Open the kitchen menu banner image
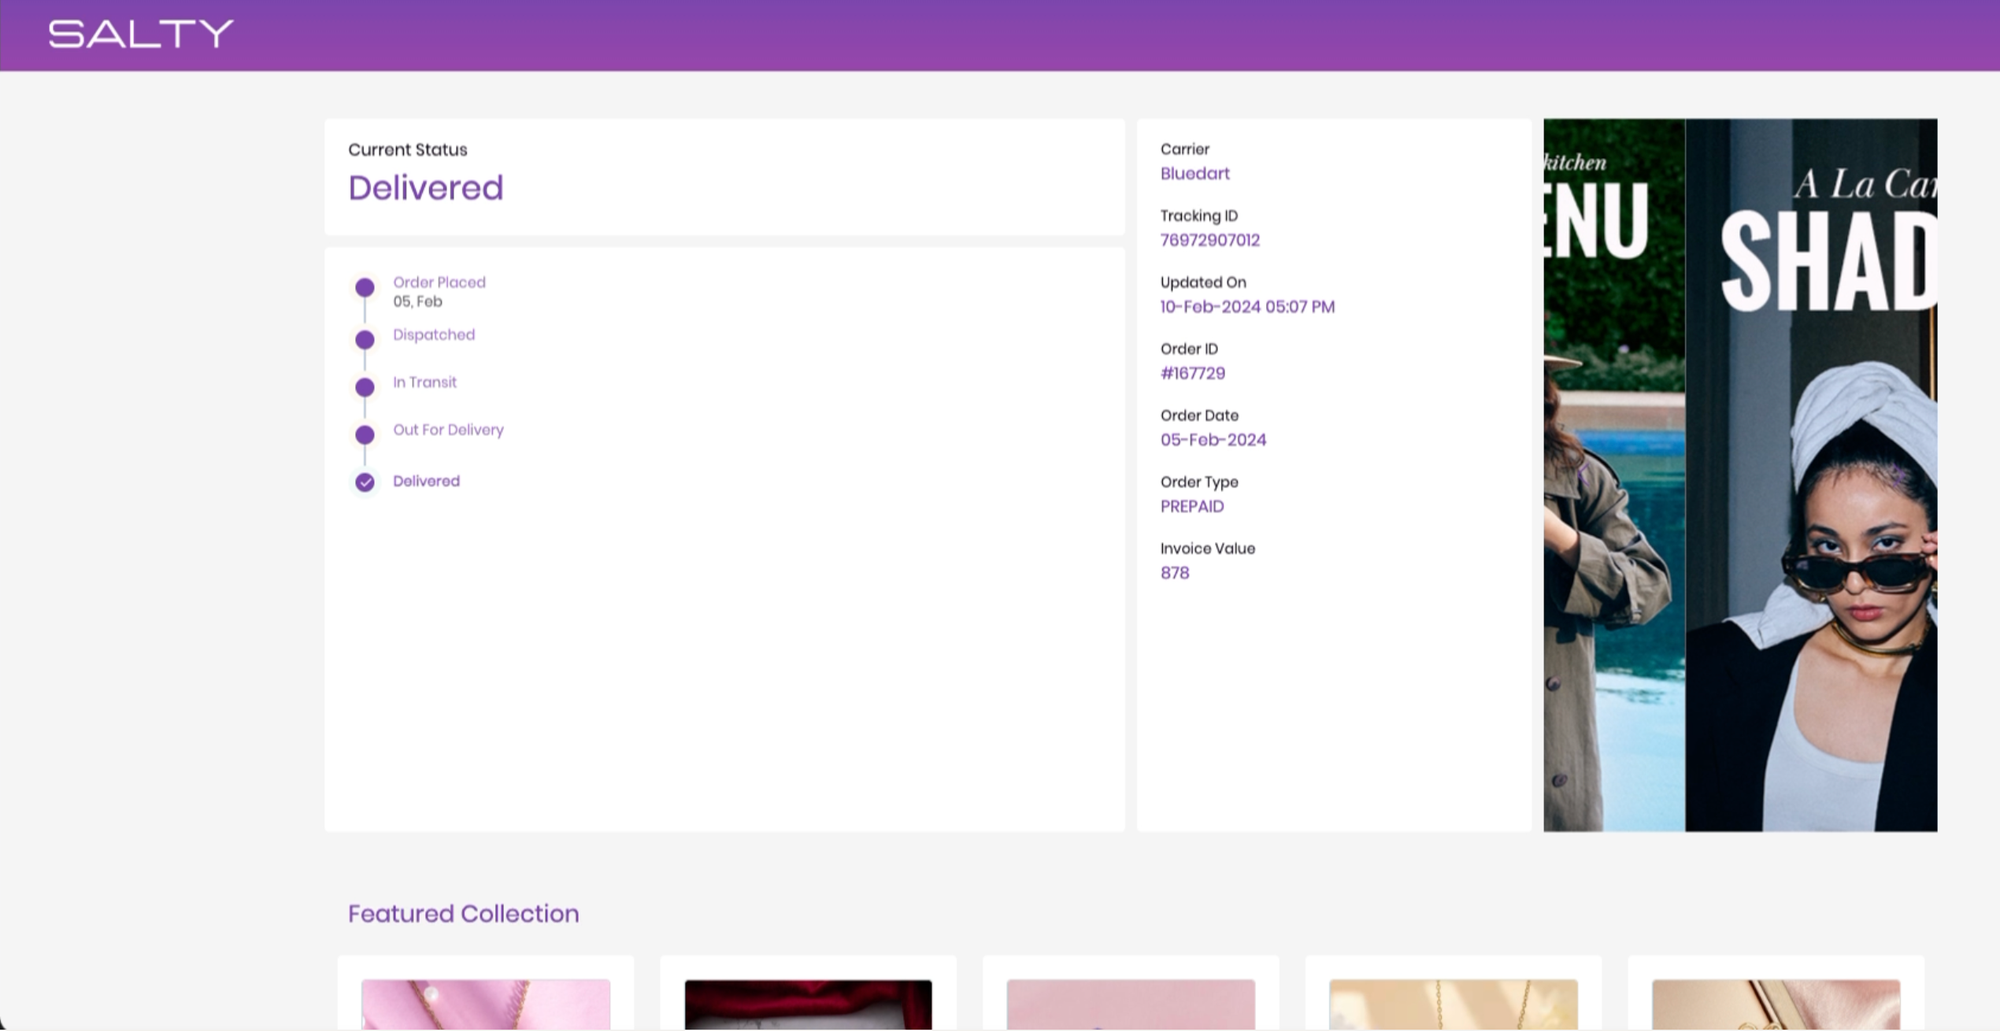Viewport: 2000px width, 1031px height. tap(1614, 475)
